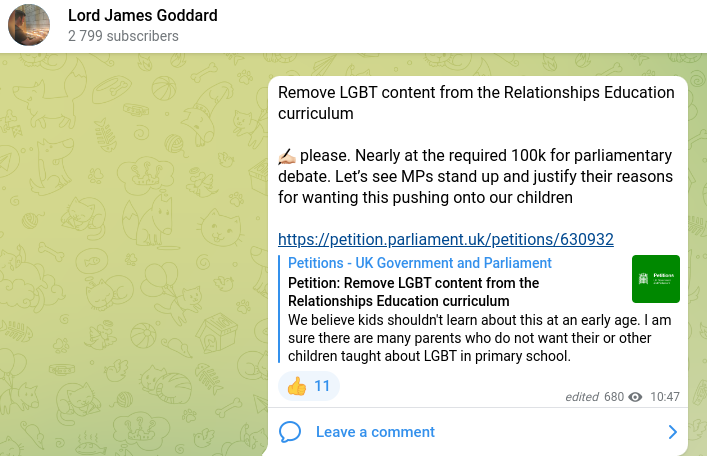The image size is (707, 456).
Task: Click the writing hand emoji in message
Action: tap(287, 156)
